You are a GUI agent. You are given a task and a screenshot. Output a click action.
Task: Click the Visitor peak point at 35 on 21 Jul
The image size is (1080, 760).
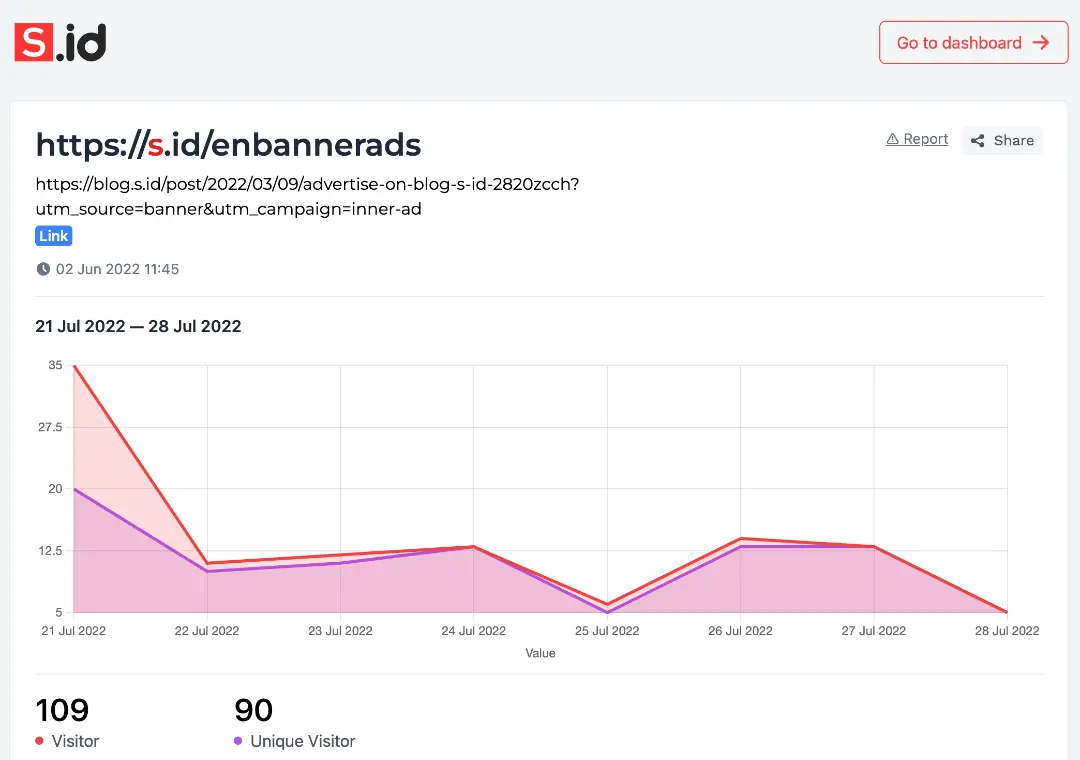coord(74,366)
